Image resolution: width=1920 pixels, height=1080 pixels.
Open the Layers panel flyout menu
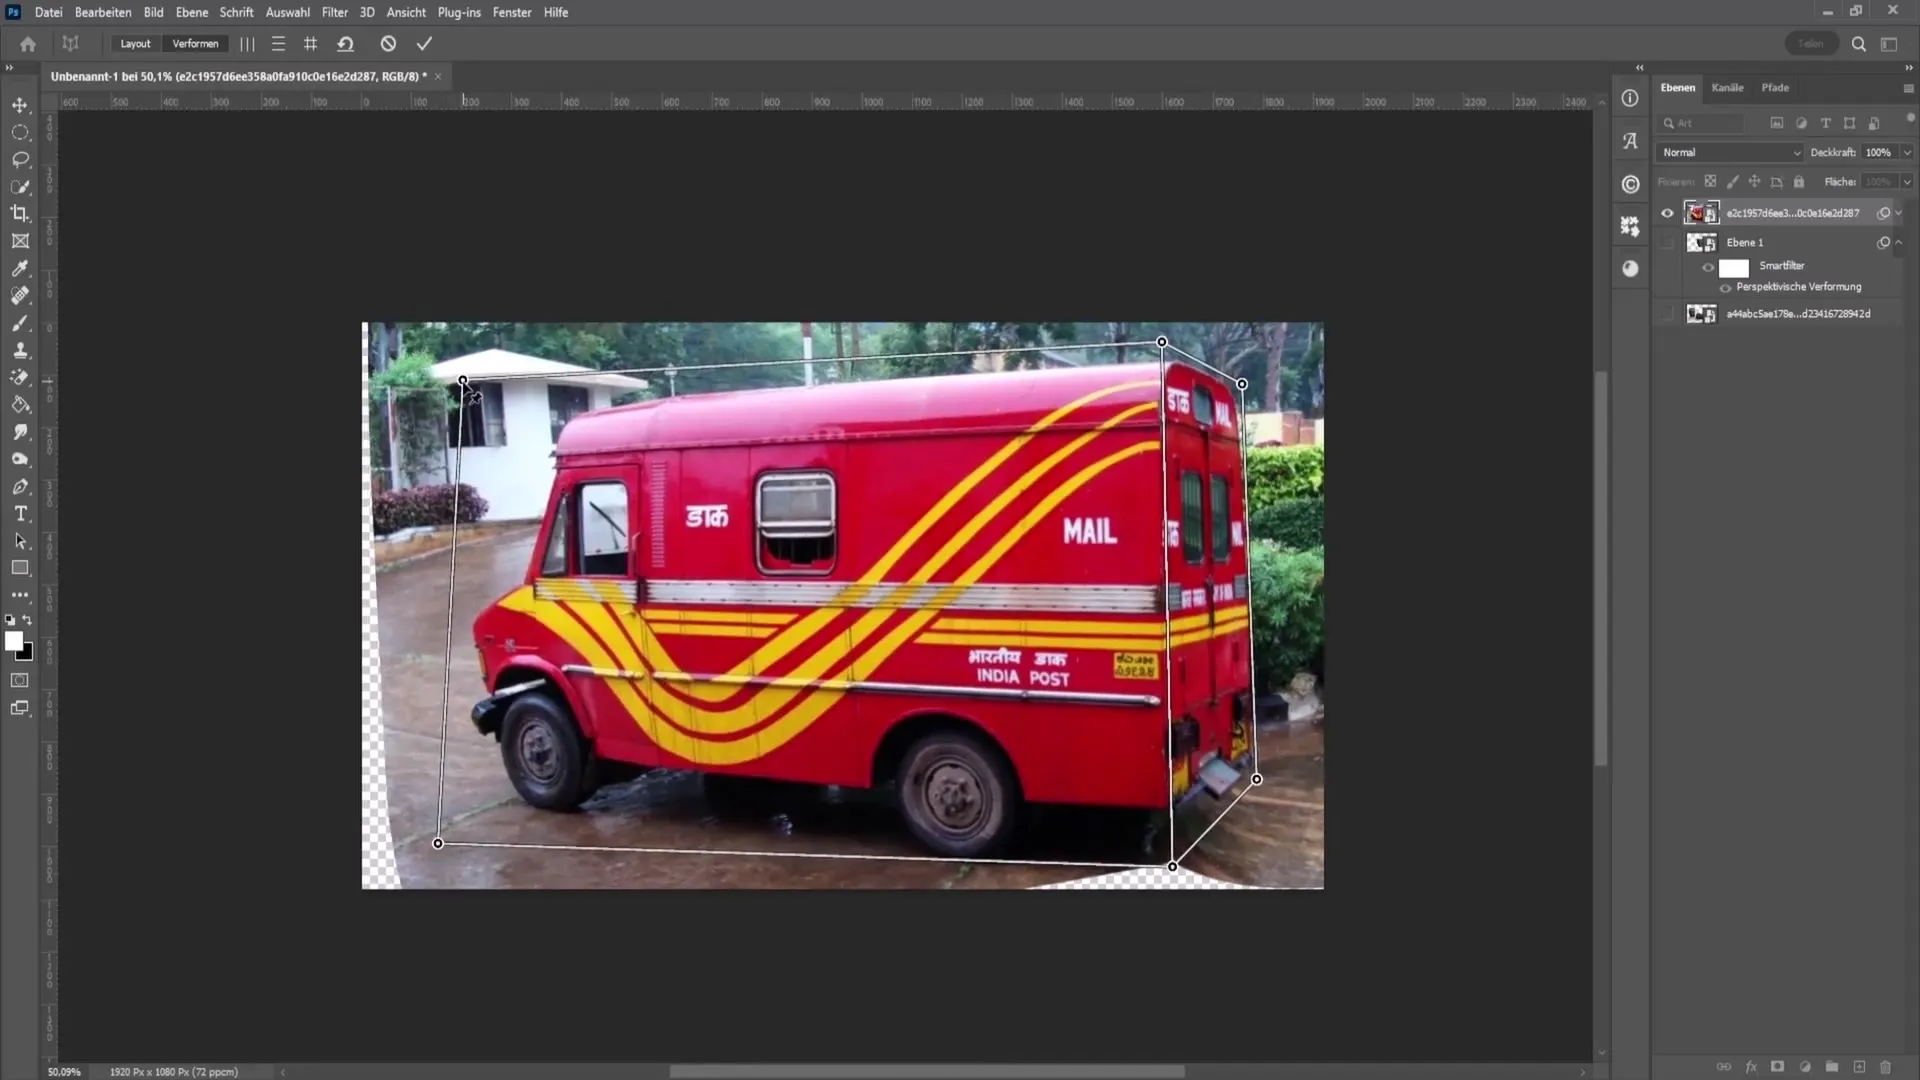[1908, 88]
